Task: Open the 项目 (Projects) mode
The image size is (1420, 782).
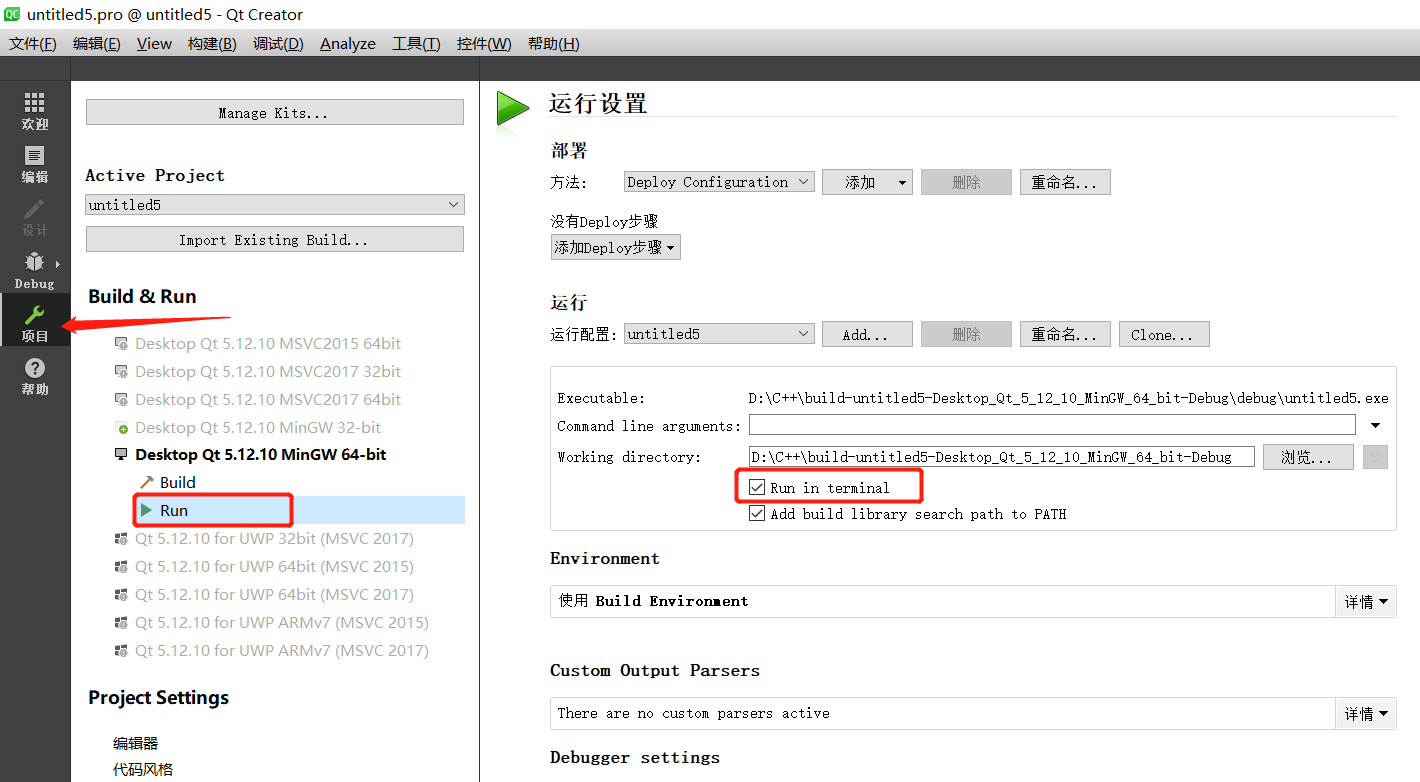Action: pyautogui.click(x=34, y=320)
